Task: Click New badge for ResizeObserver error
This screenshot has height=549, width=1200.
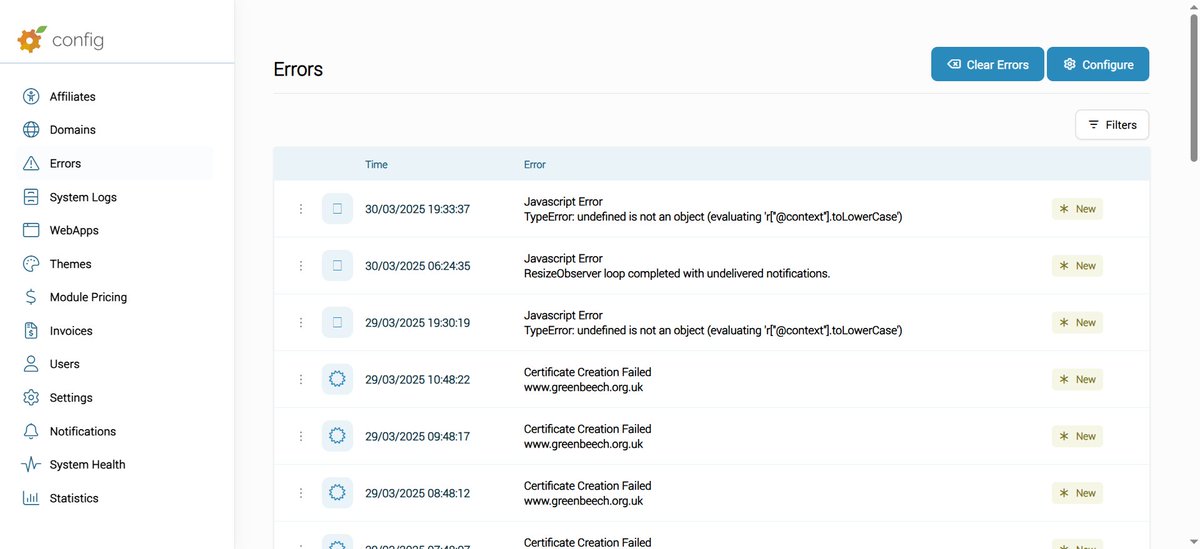Action: click(1077, 266)
